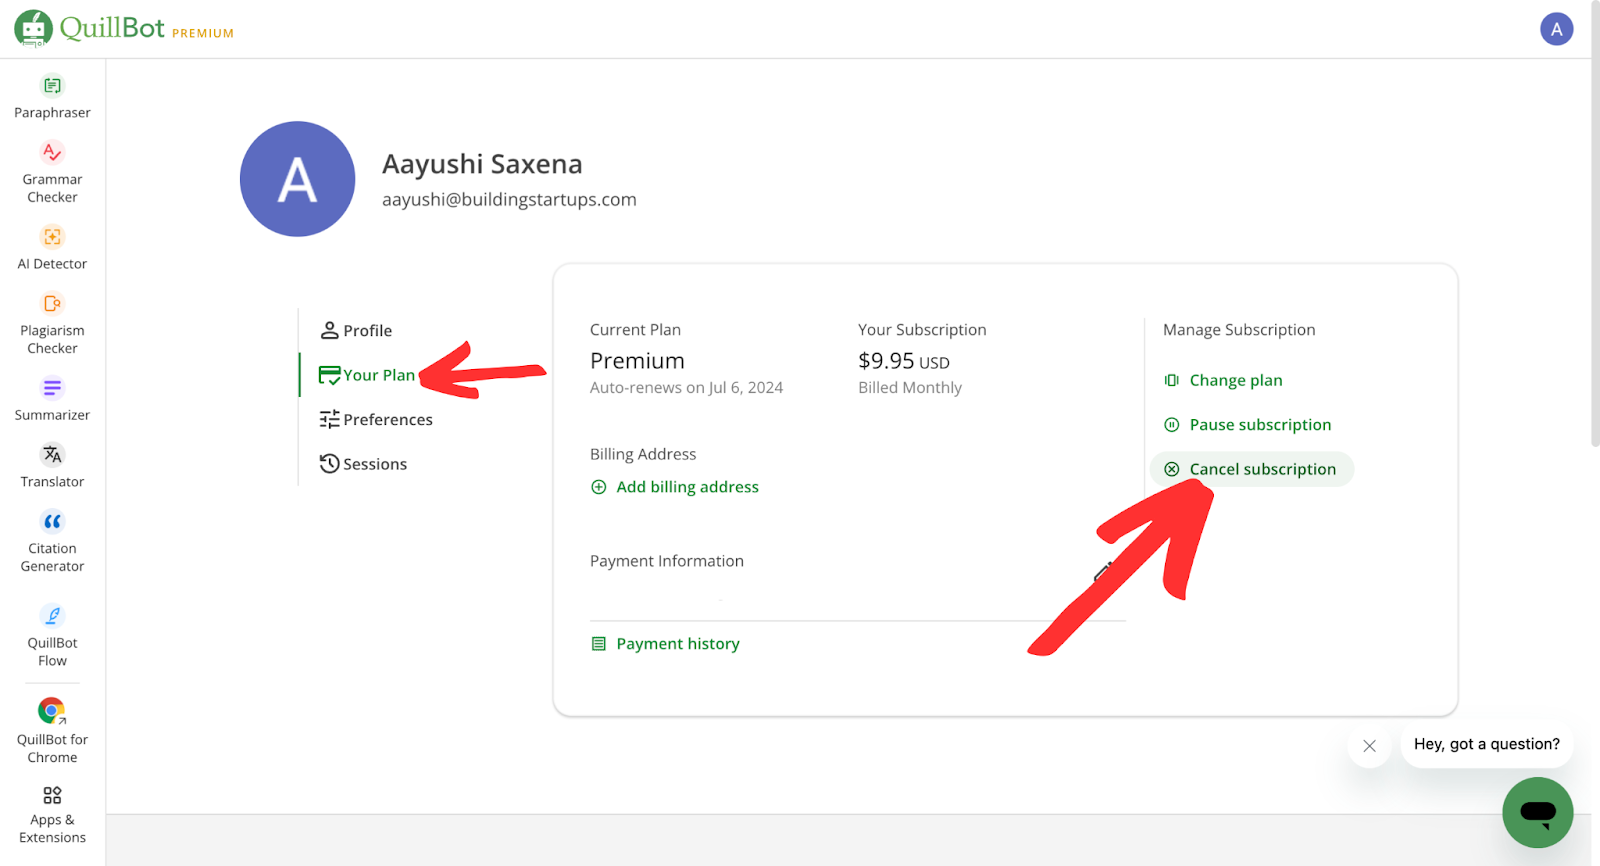
Task: Click the 'Billing Address' label
Action: pyautogui.click(x=643, y=454)
